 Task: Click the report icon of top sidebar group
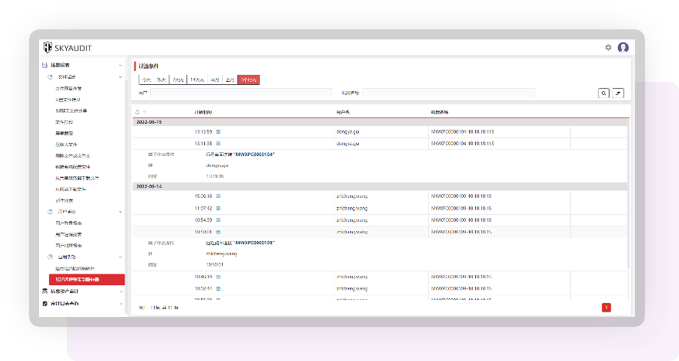pos(44,65)
